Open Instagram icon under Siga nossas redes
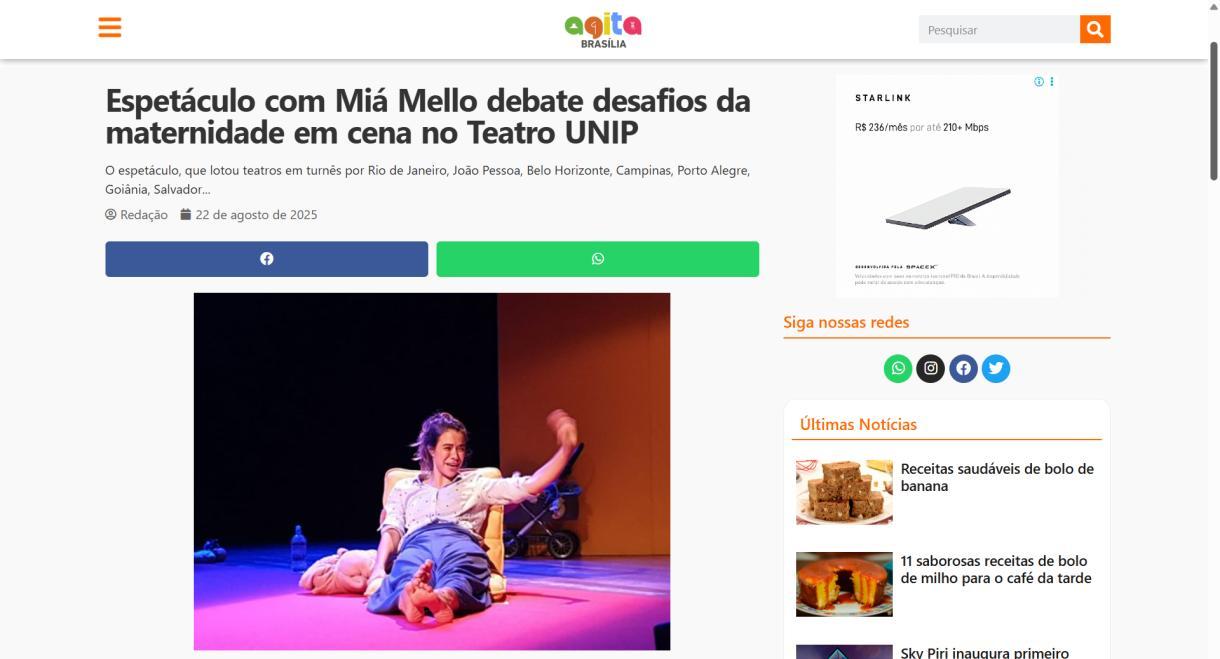The image size is (1220, 659). 930,369
